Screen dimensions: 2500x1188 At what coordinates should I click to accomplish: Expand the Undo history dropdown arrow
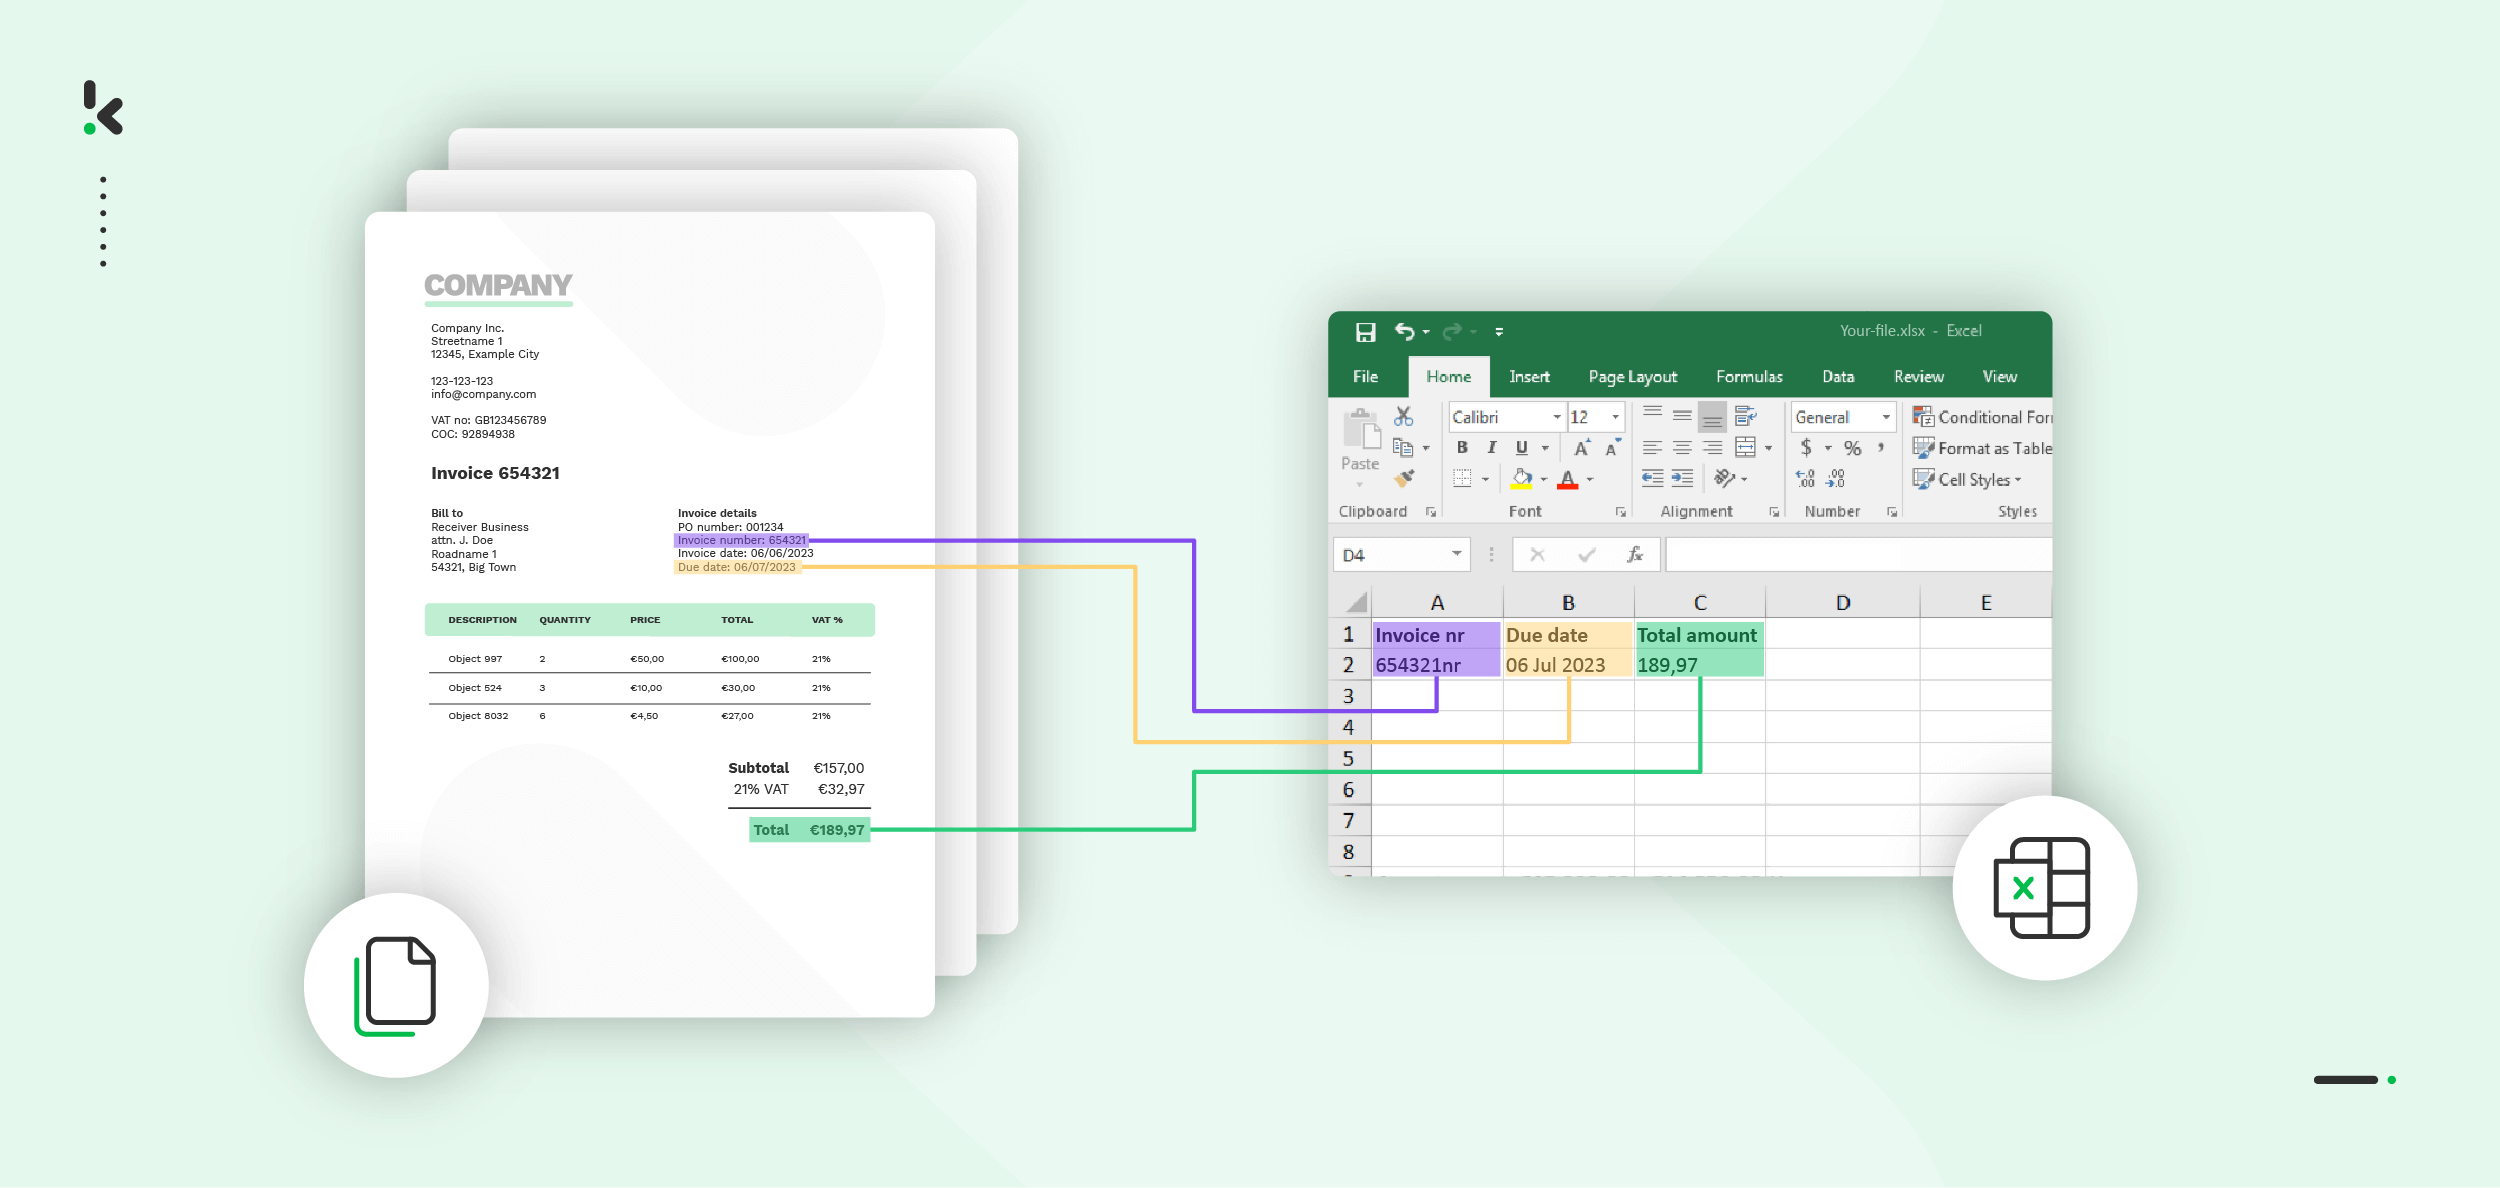coord(1426,332)
